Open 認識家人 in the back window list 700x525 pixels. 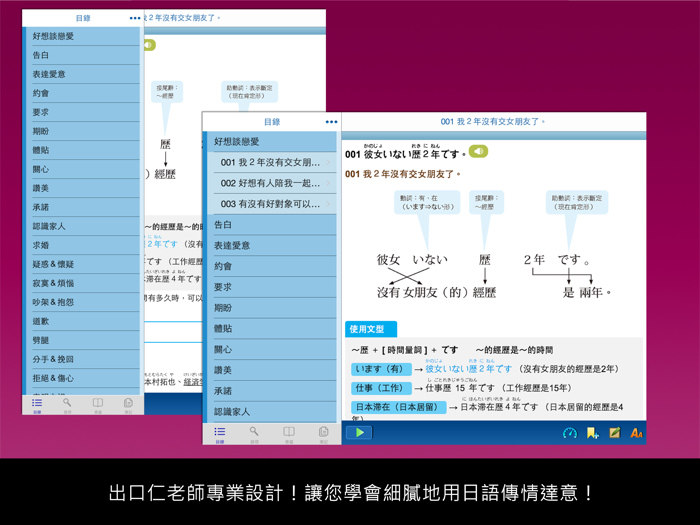pos(83,226)
